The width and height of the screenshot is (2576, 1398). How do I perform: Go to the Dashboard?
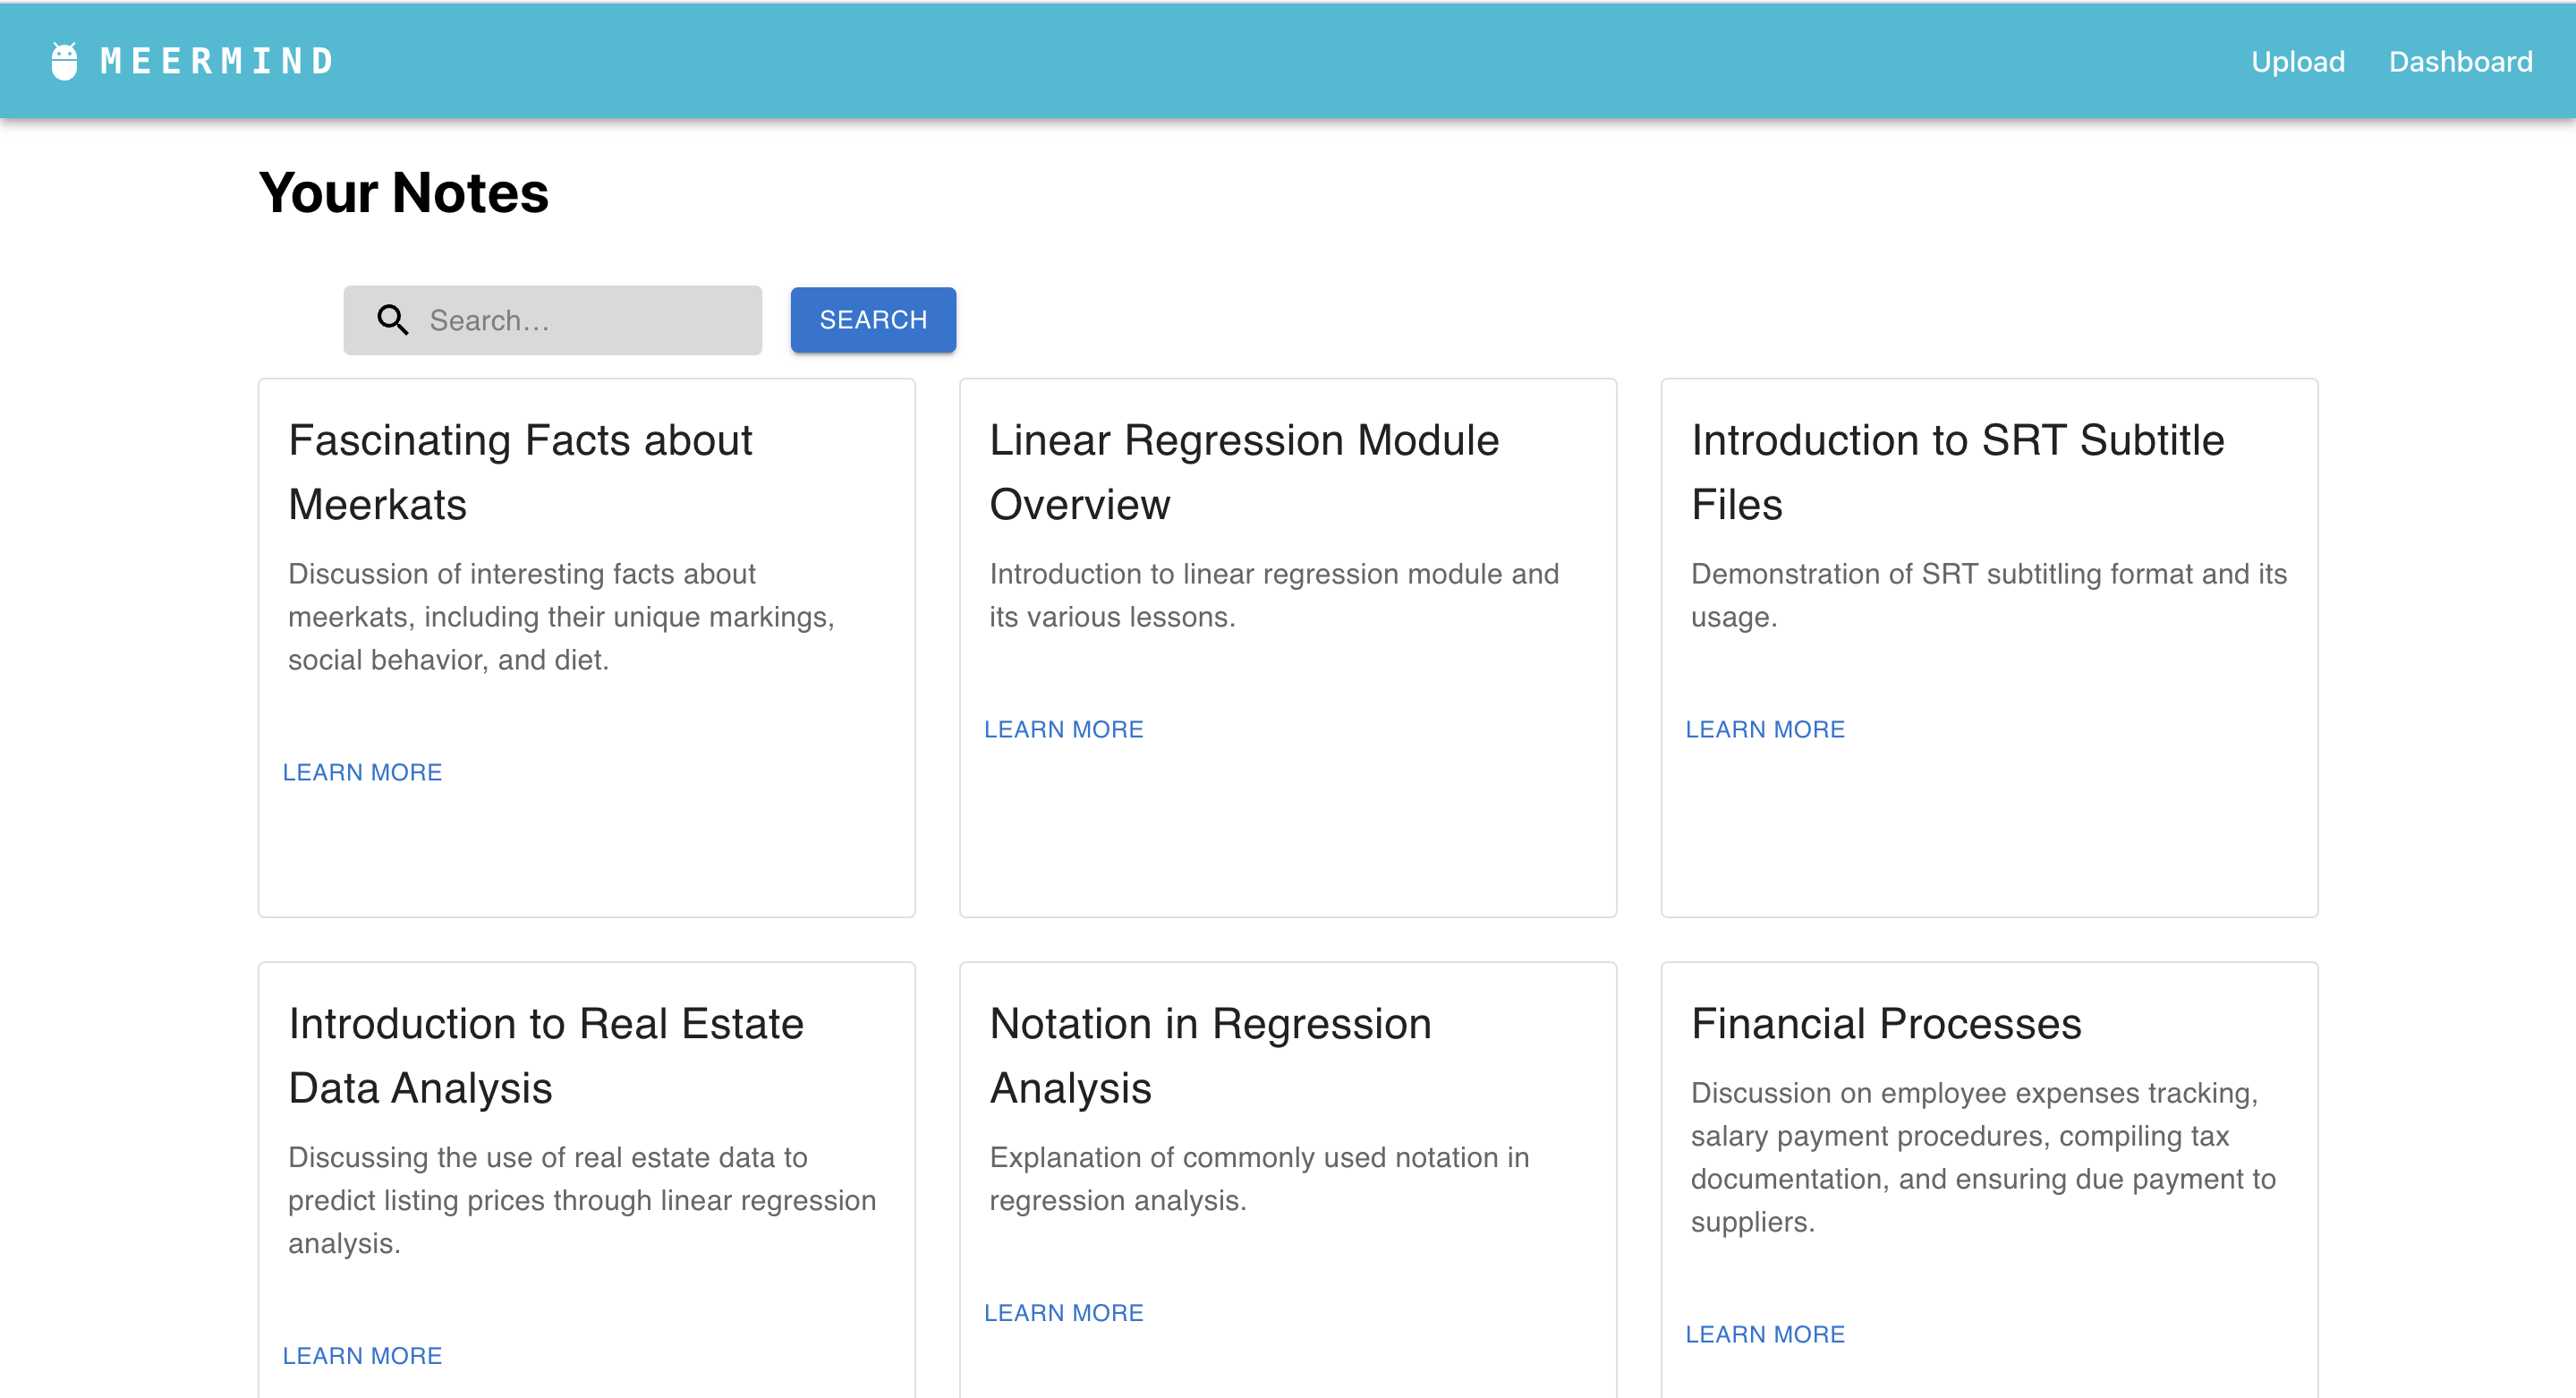[x=2459, y=62]
